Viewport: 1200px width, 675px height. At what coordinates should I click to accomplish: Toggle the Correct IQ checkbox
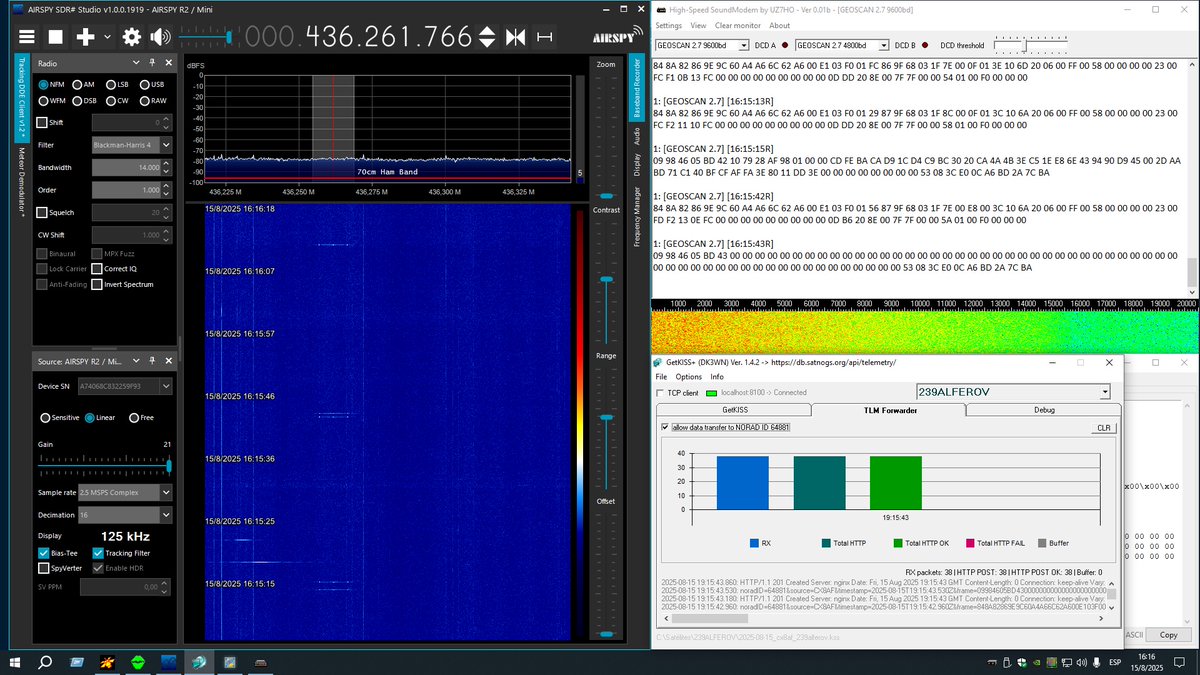click(x=97, y=269)
